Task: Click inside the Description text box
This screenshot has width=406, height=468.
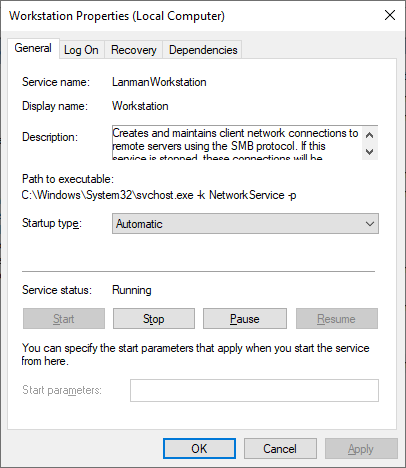Action: (237, 143)
